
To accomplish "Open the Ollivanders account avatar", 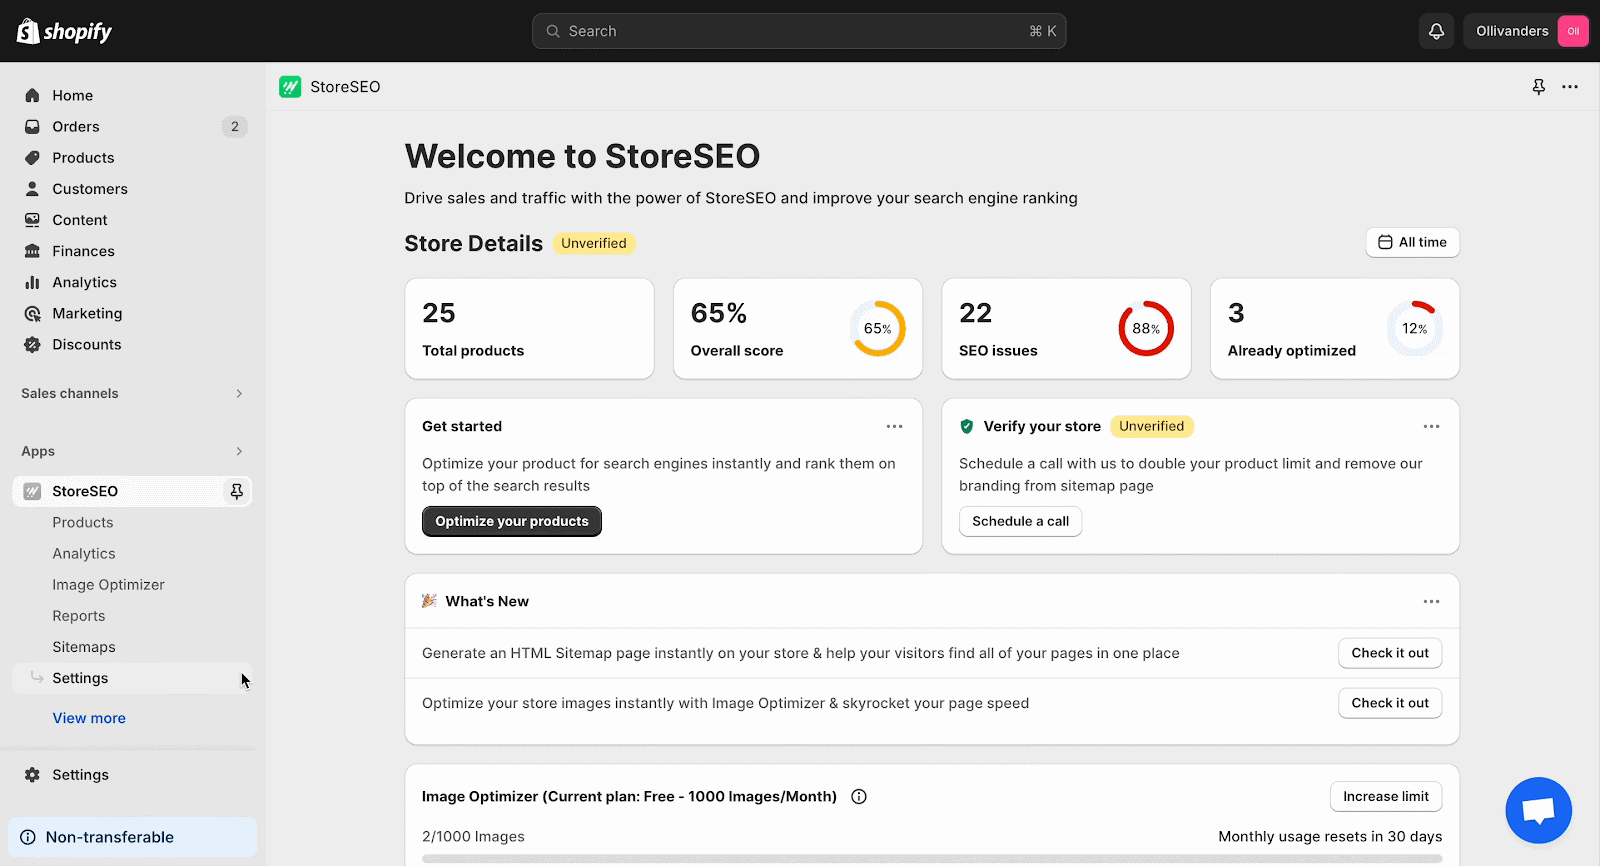I will (x=1573, y=31).
